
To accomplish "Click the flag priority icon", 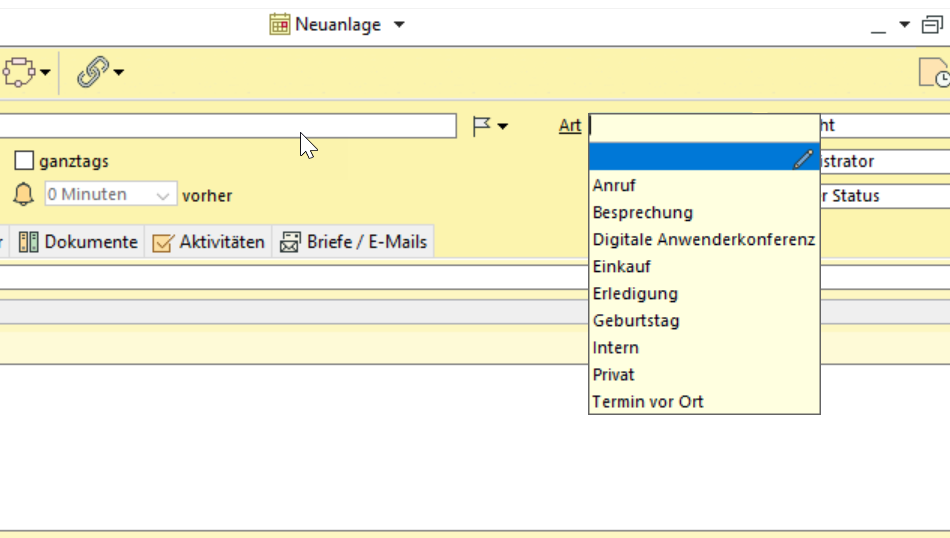I will coord(481,126).
